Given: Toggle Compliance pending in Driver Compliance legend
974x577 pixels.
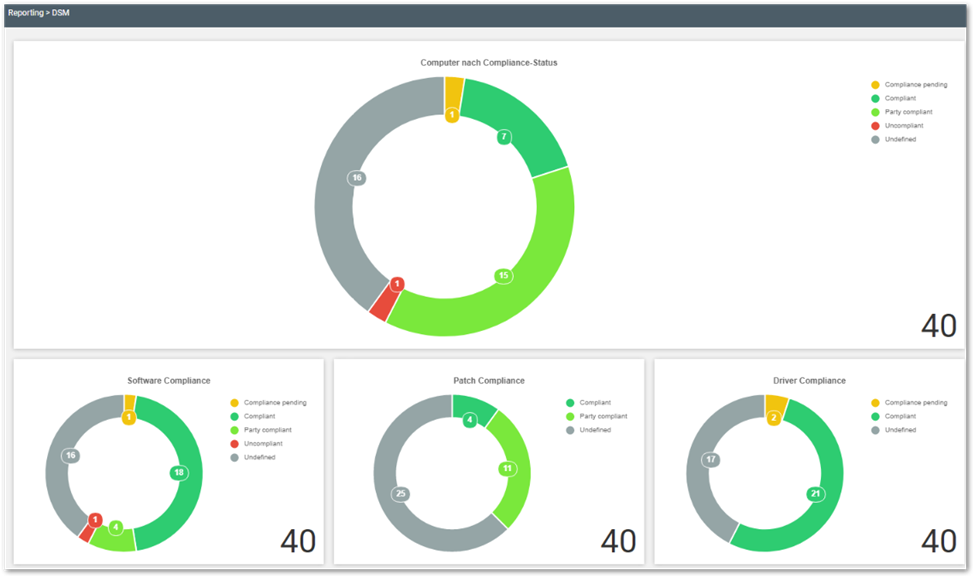Looking at the screenshot, I should (x=909, y=402).
